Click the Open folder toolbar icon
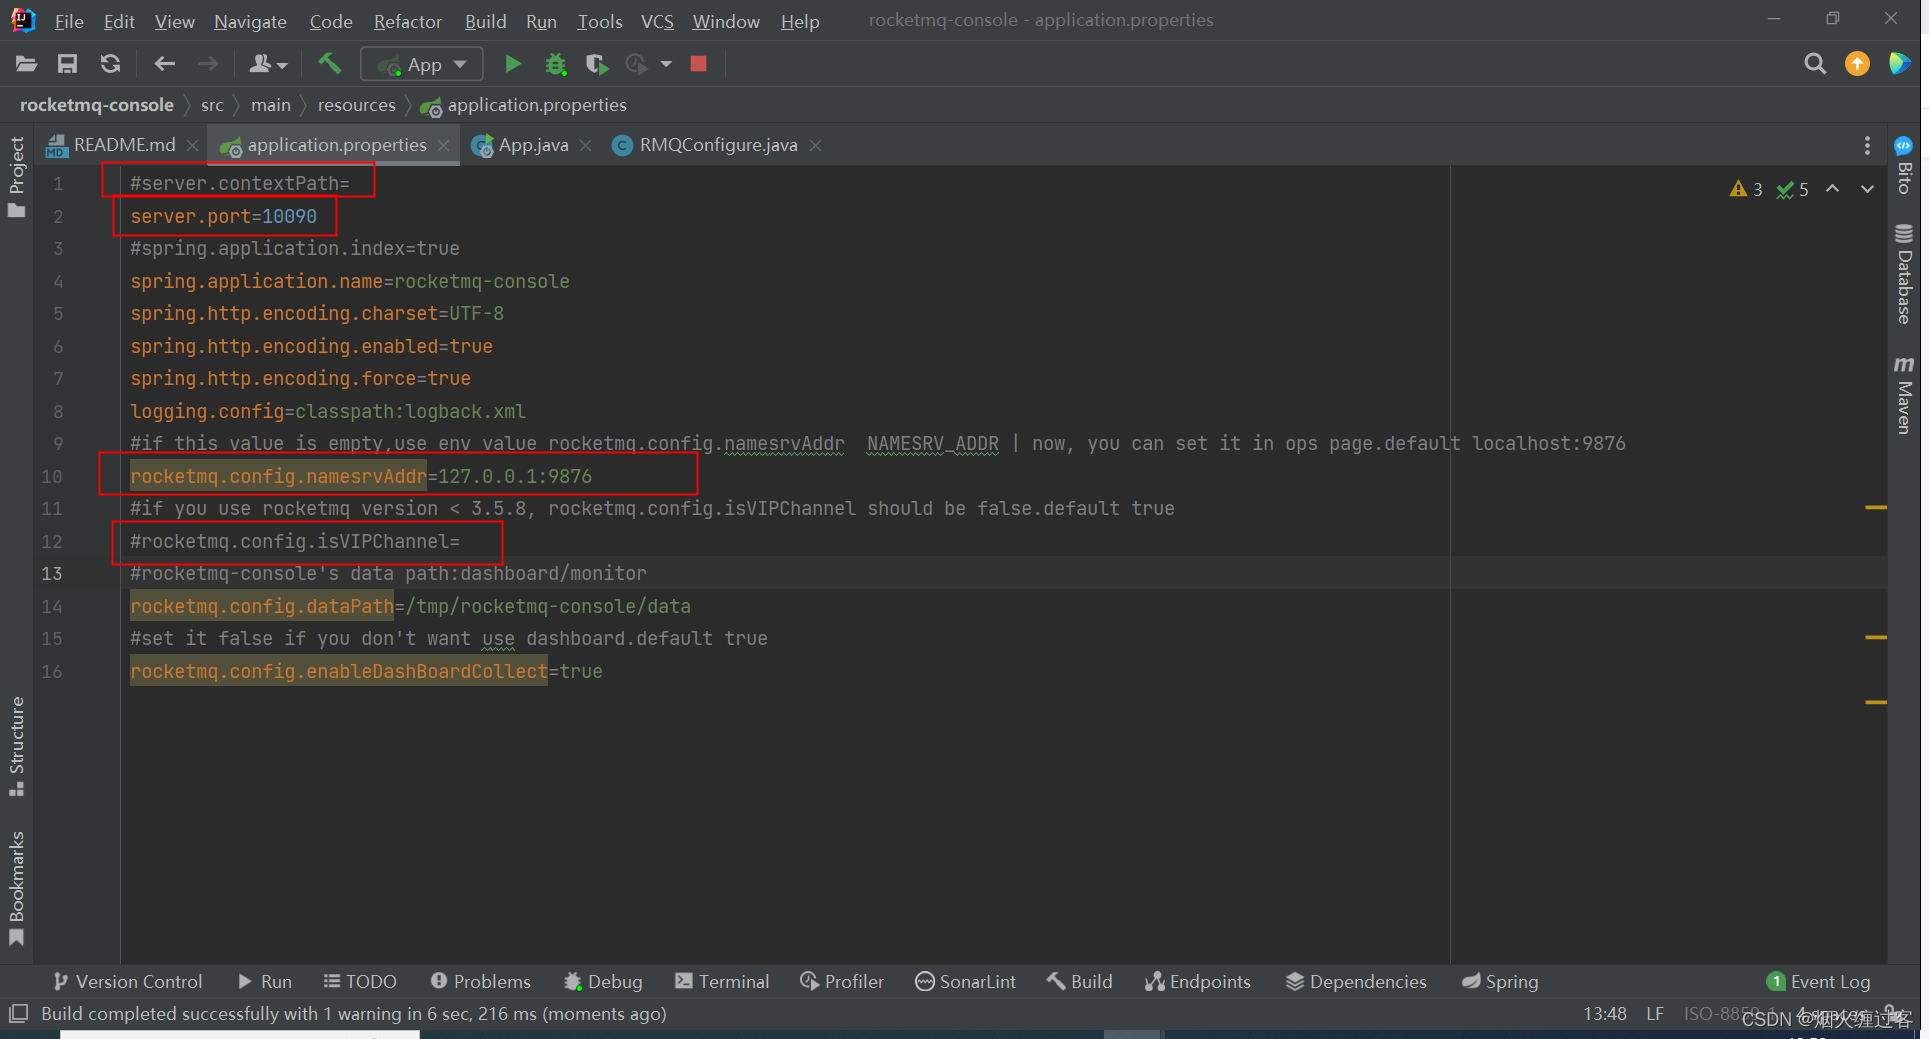Image resolution: width=1929 pixels, height=1039 pixels. point(26,64)
